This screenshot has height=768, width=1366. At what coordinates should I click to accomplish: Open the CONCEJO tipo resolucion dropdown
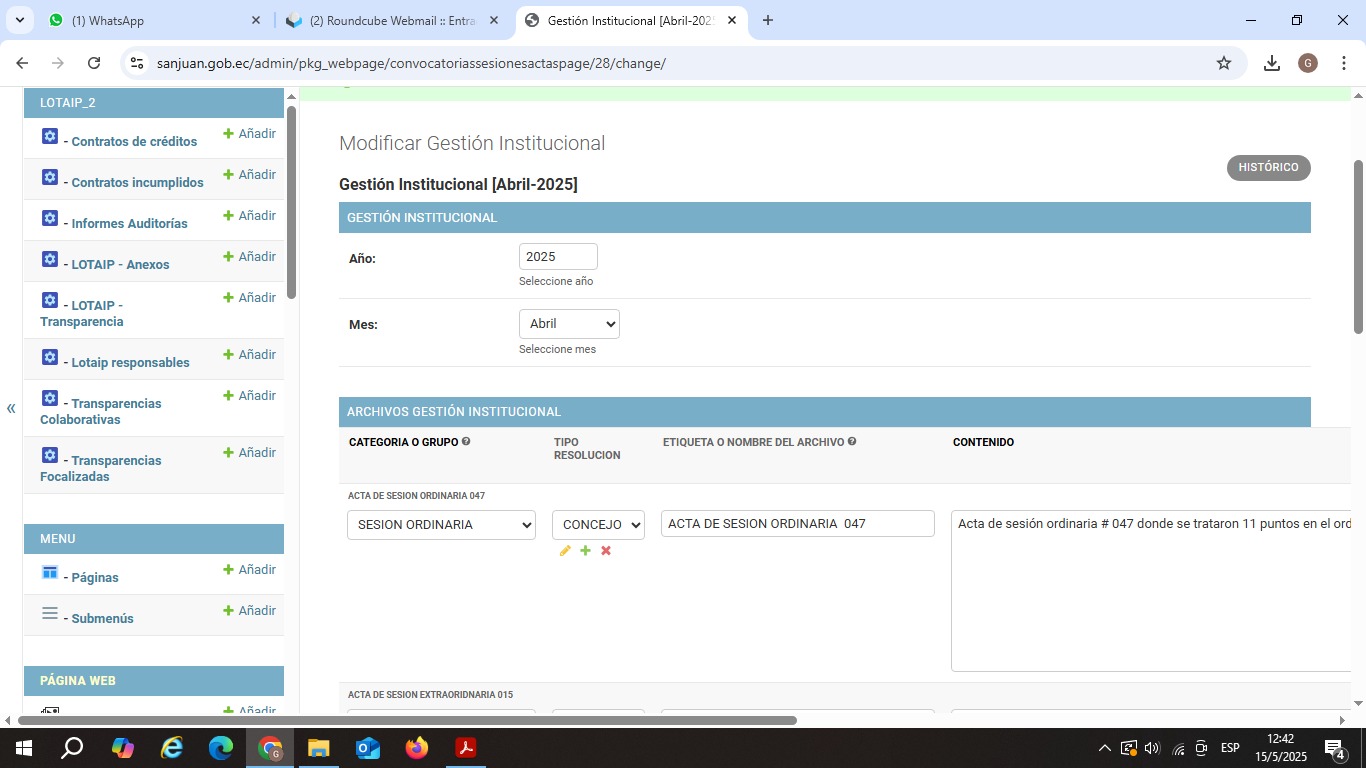(x=598, y=525)
